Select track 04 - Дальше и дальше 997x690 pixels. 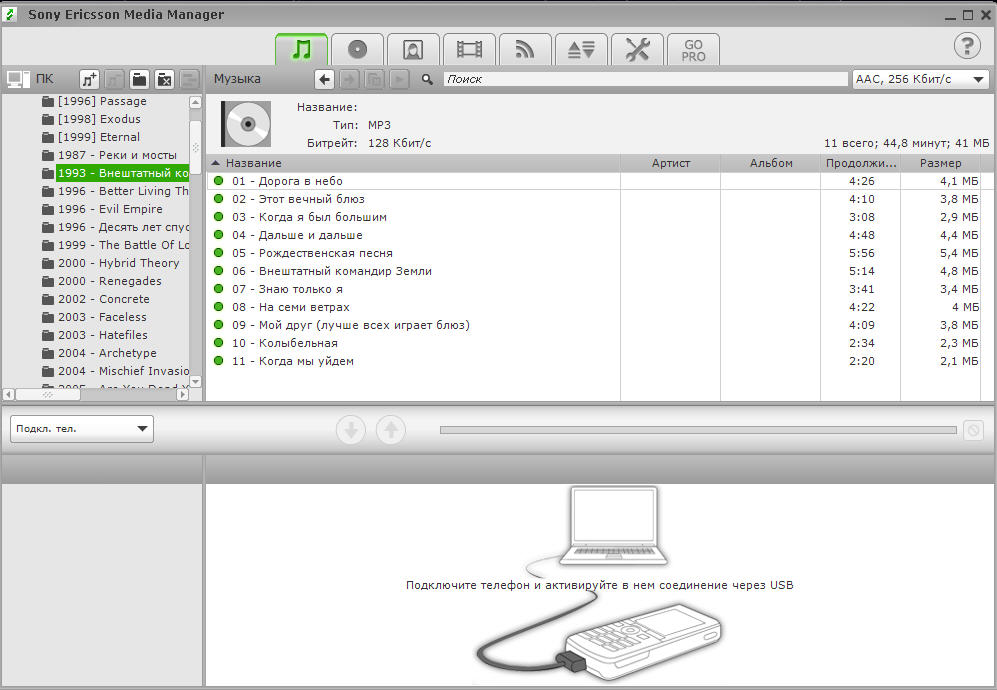[x=593, y=235]
